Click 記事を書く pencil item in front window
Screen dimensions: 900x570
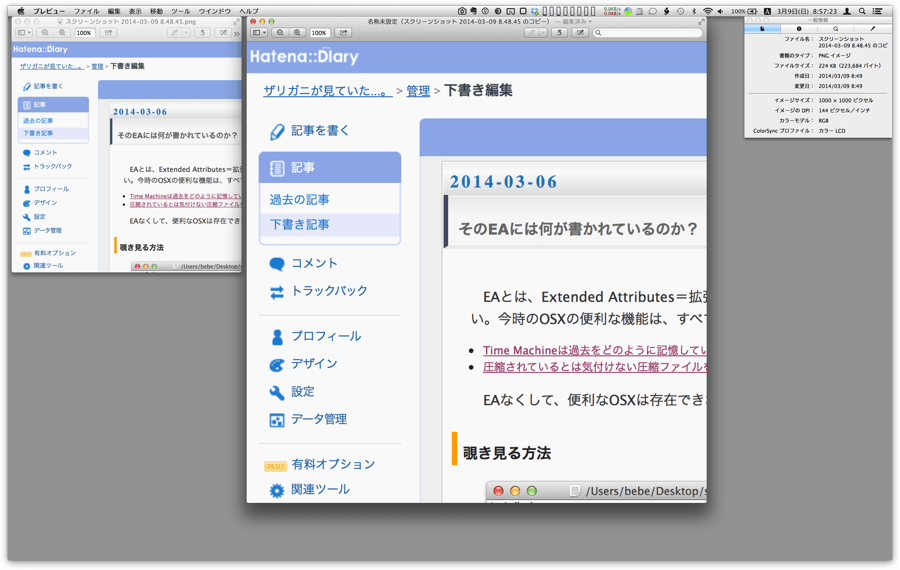click(310, 131)
